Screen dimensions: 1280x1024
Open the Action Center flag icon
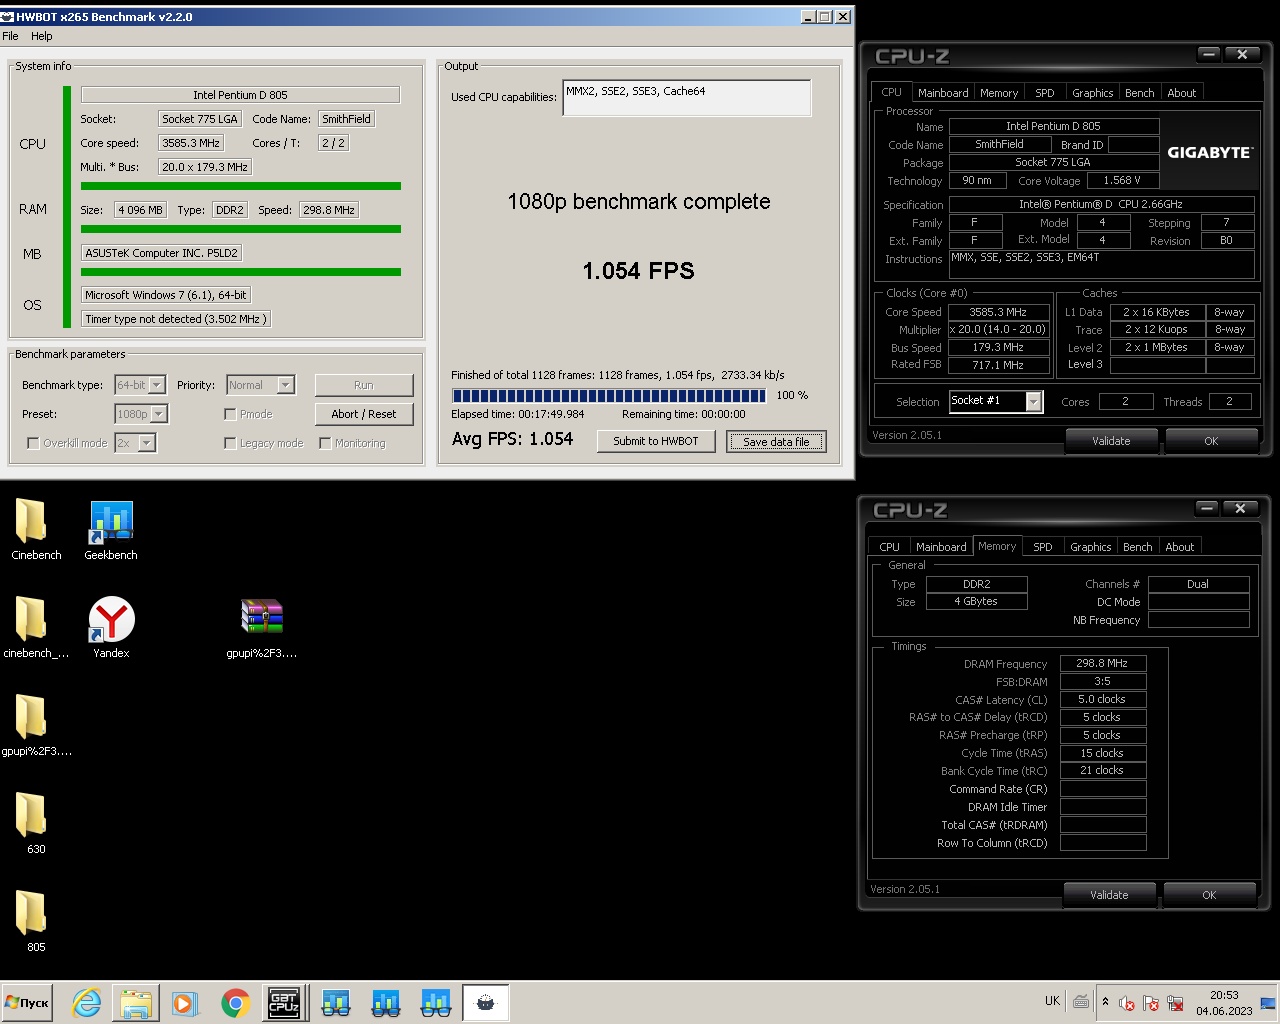(1151, 1003)
